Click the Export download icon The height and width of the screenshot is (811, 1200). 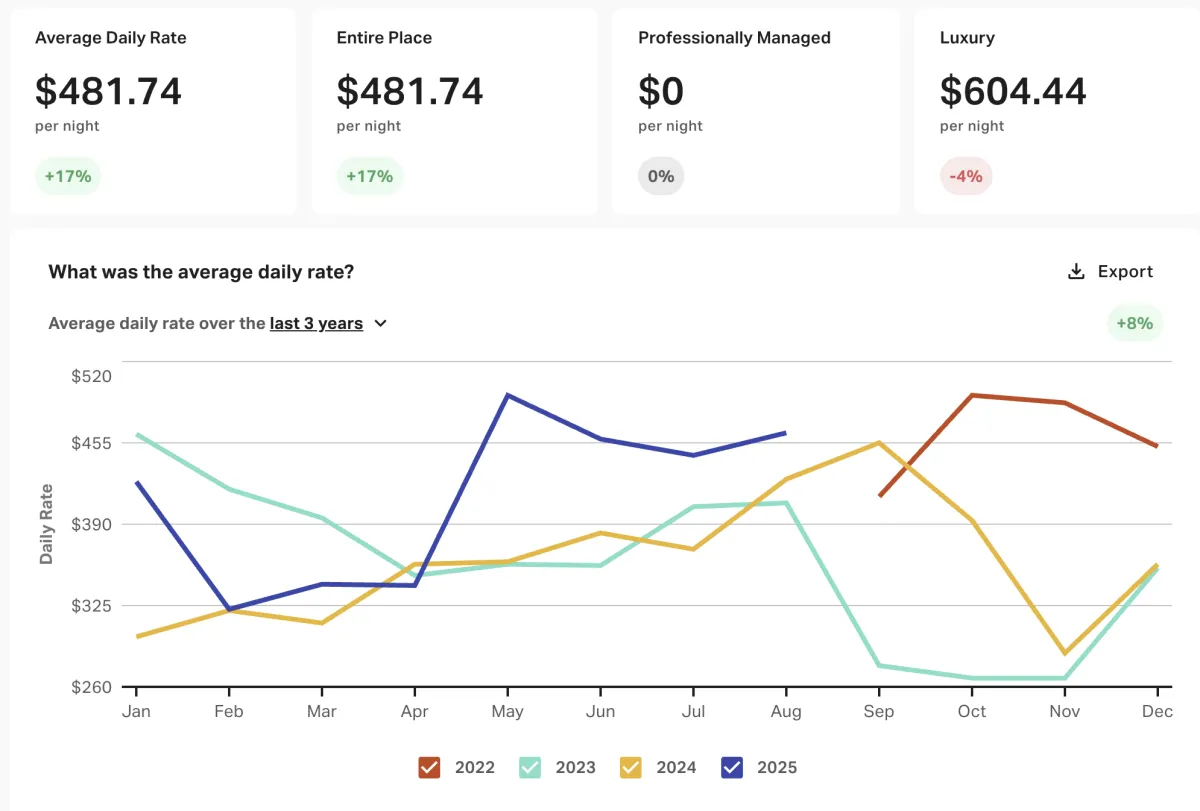(x=1076, y=272)
